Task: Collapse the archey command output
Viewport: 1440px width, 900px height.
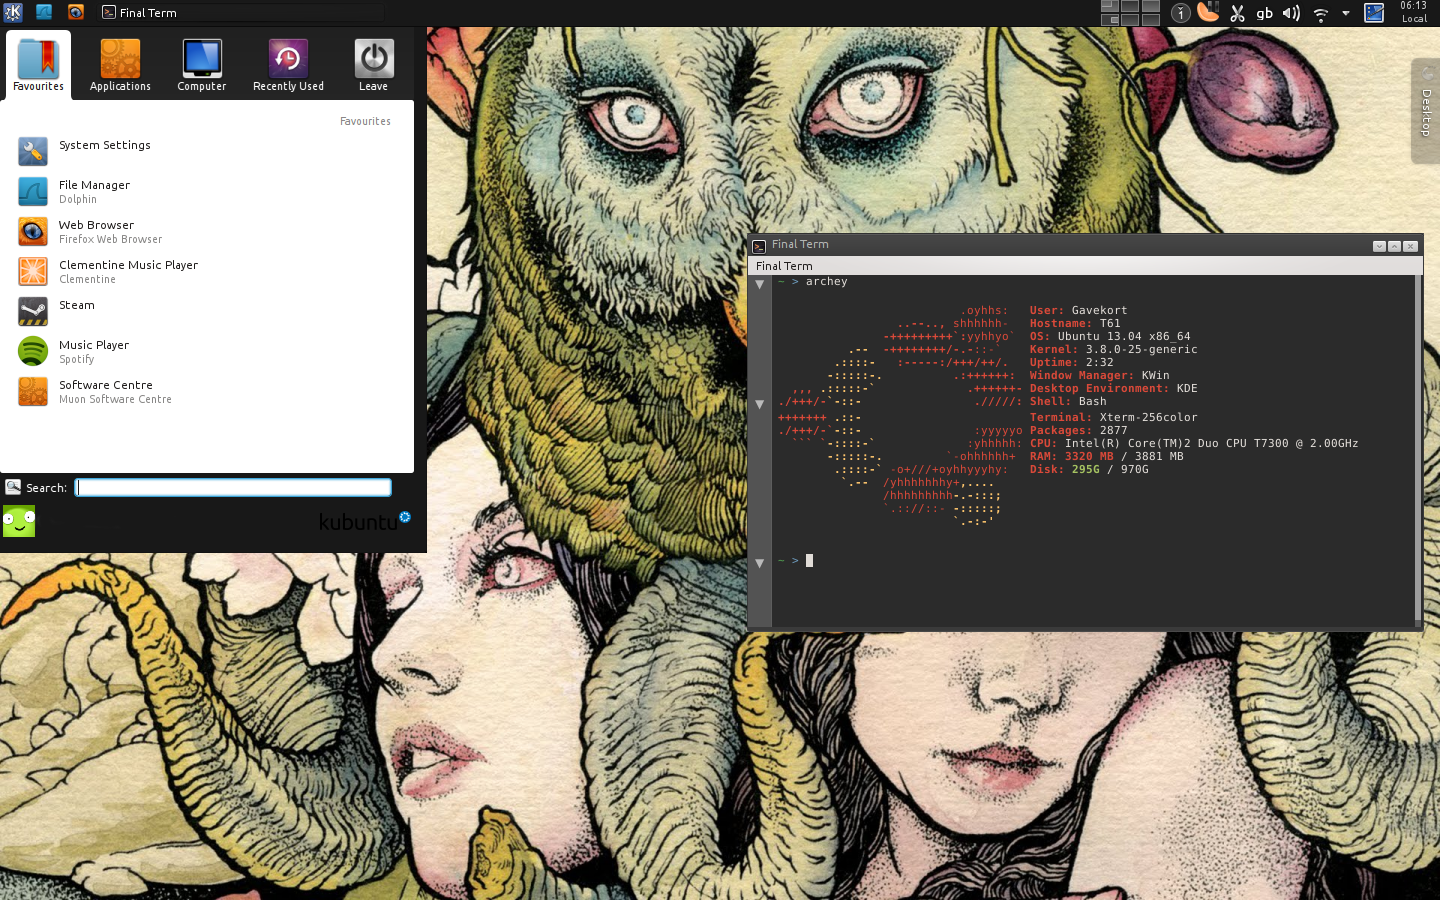Action: point(760,284)
